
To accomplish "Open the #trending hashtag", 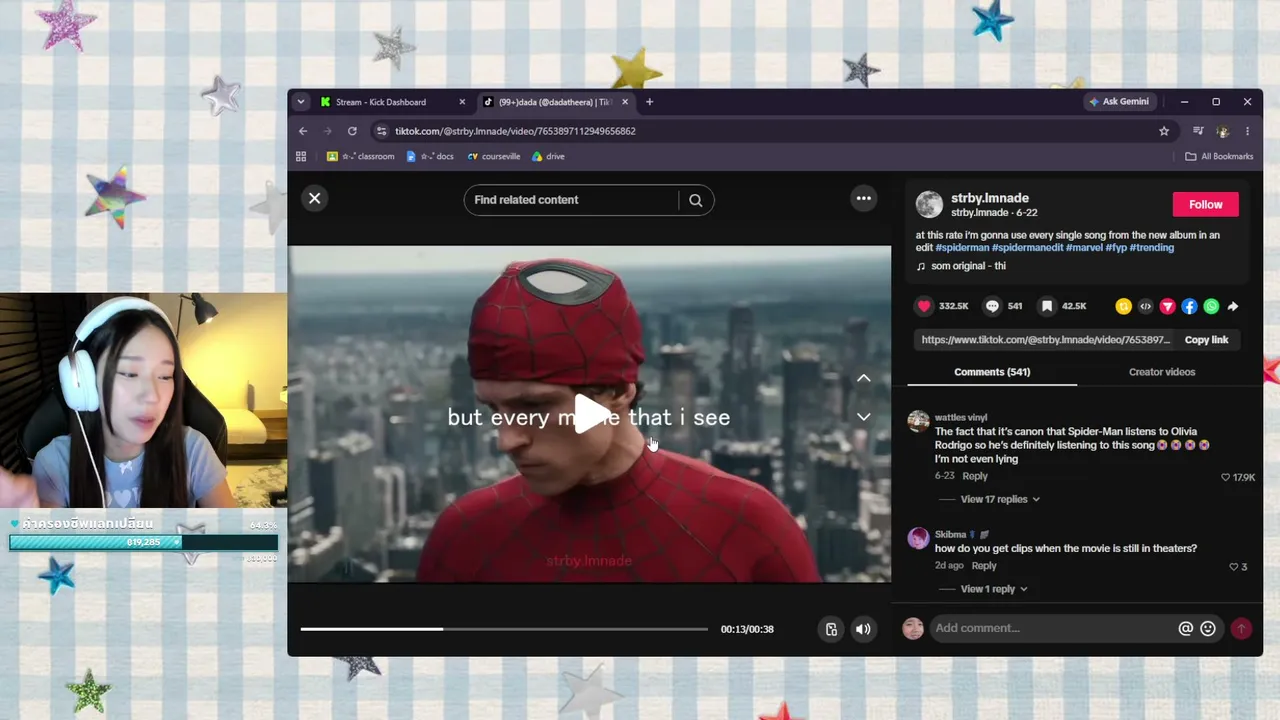I will [1152, 247].
